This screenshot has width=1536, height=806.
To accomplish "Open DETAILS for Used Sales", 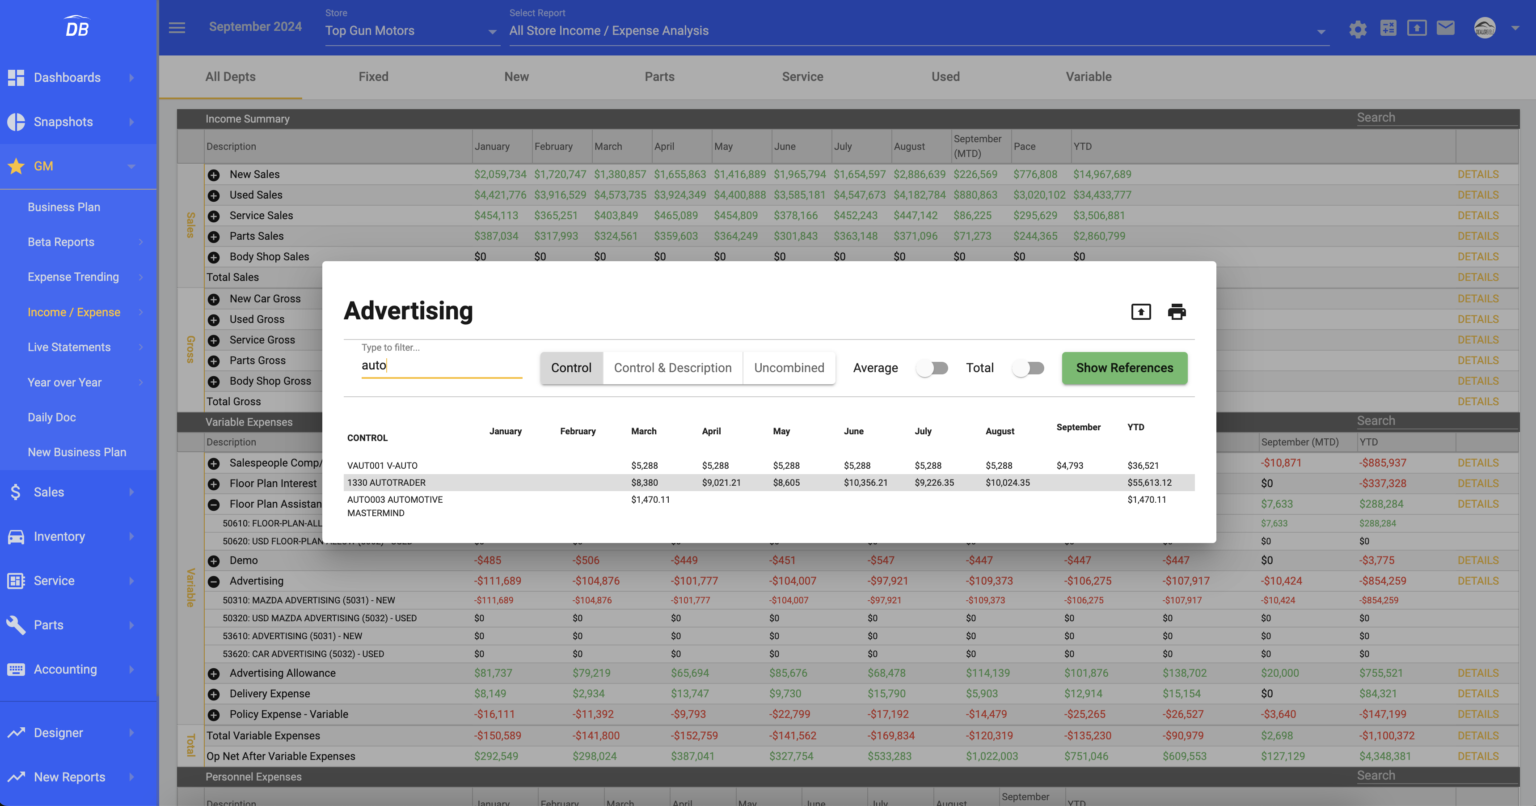I will [1478, 194].
